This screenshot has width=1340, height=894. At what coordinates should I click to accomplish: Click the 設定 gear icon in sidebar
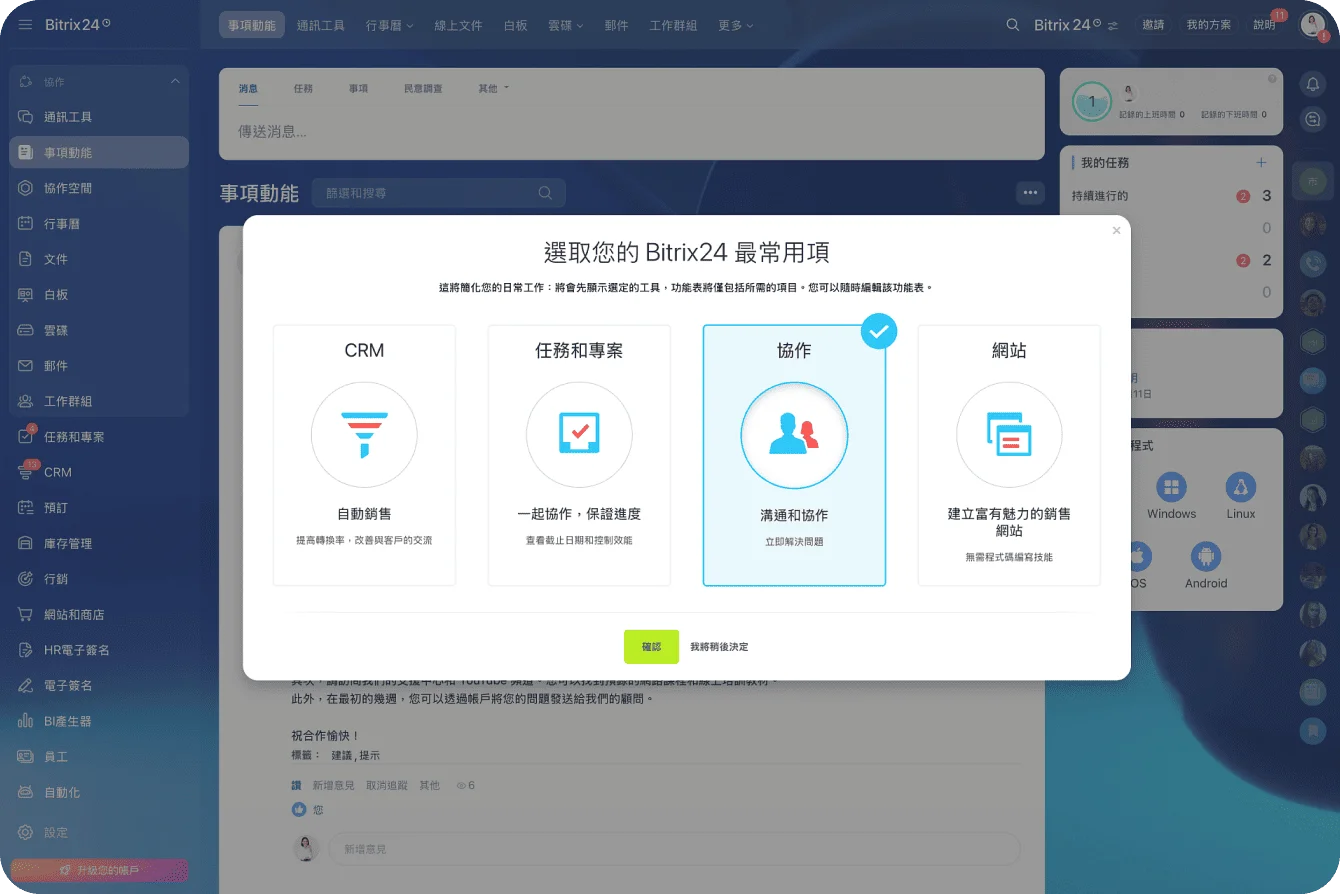point(26,832)
